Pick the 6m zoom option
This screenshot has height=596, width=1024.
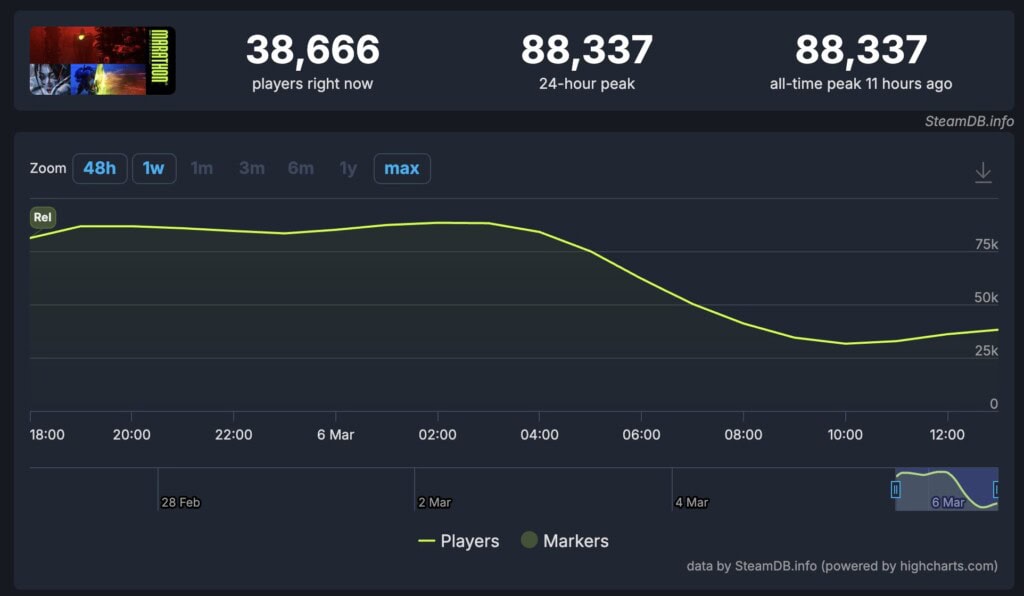(x=300, y=168)
